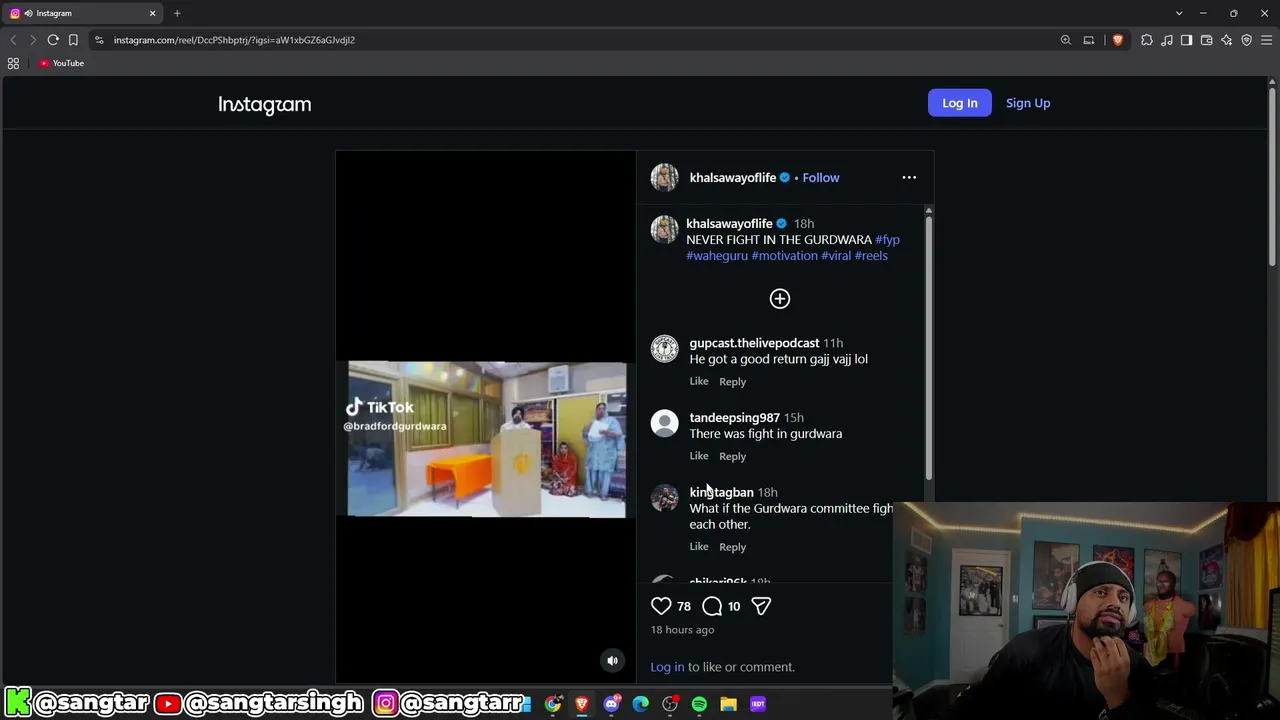Open the tab search dropdown arrow
The image size is (1280, 720).
1179,13
